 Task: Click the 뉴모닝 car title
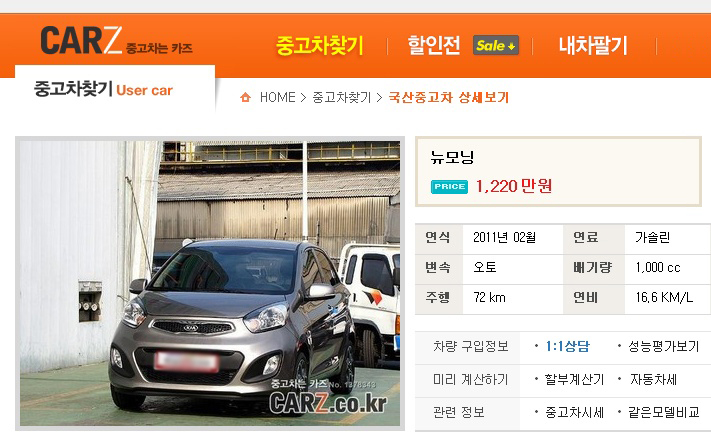452,157
